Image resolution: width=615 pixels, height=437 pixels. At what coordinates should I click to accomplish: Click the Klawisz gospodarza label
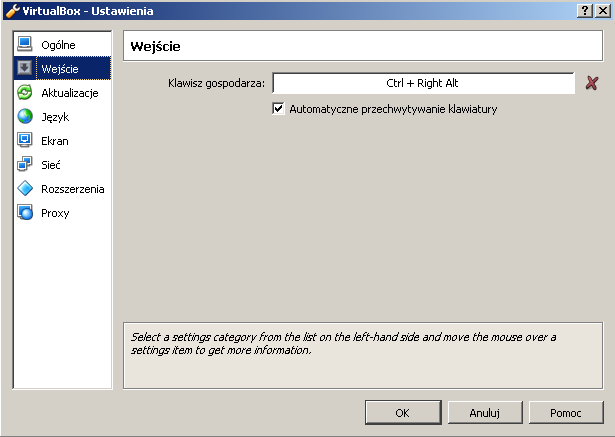click(x=216, y=83)
